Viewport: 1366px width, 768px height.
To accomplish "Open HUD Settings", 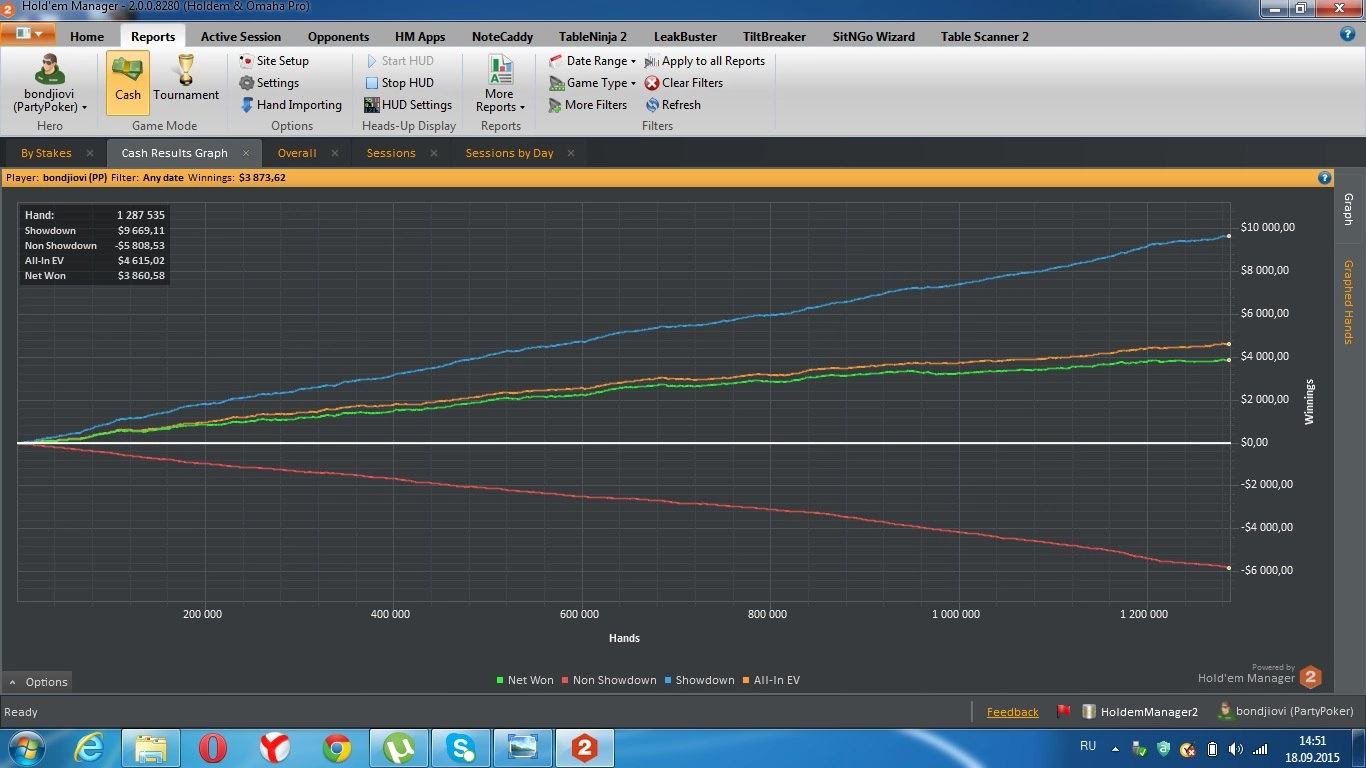I will point(408,105).
